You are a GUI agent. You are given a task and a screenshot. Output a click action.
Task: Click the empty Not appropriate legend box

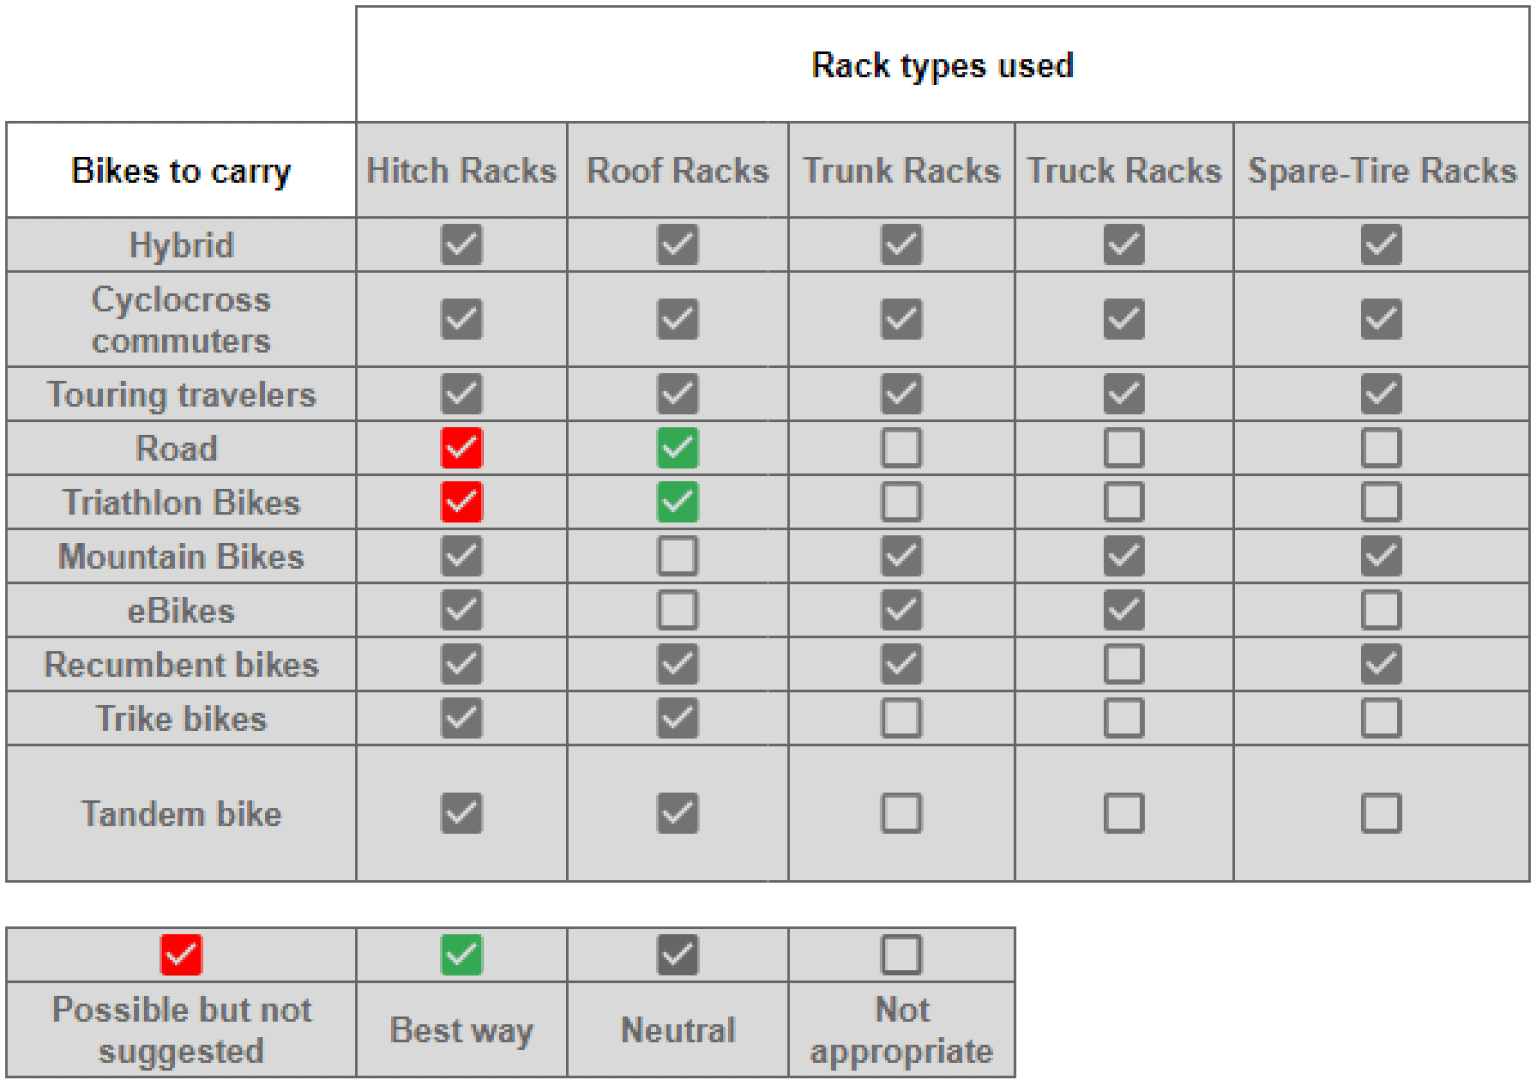pyautogui.click(x=900, y=954)
